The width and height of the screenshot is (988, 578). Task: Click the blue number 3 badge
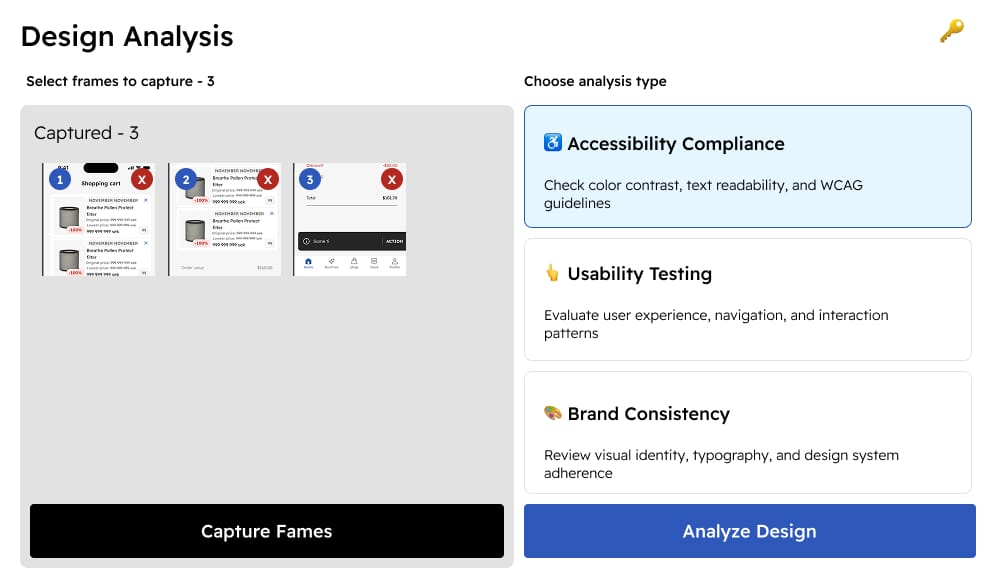310,180
